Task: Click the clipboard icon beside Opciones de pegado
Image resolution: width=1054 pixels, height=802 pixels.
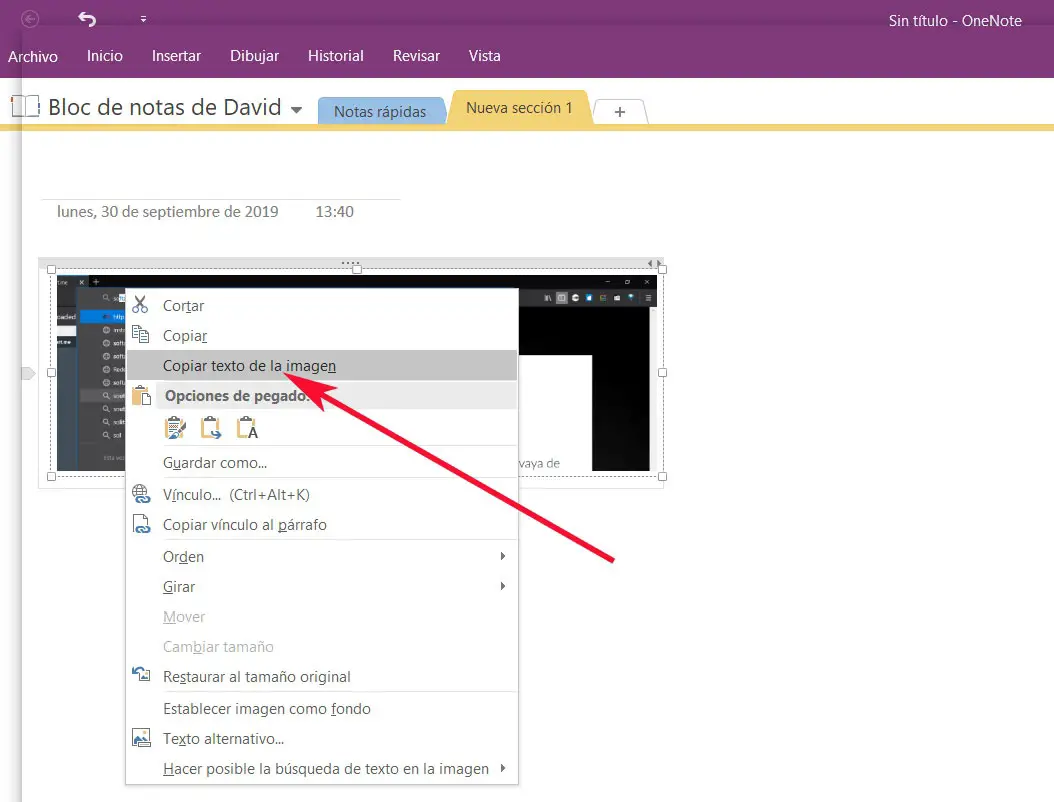Action: point(141,395)
